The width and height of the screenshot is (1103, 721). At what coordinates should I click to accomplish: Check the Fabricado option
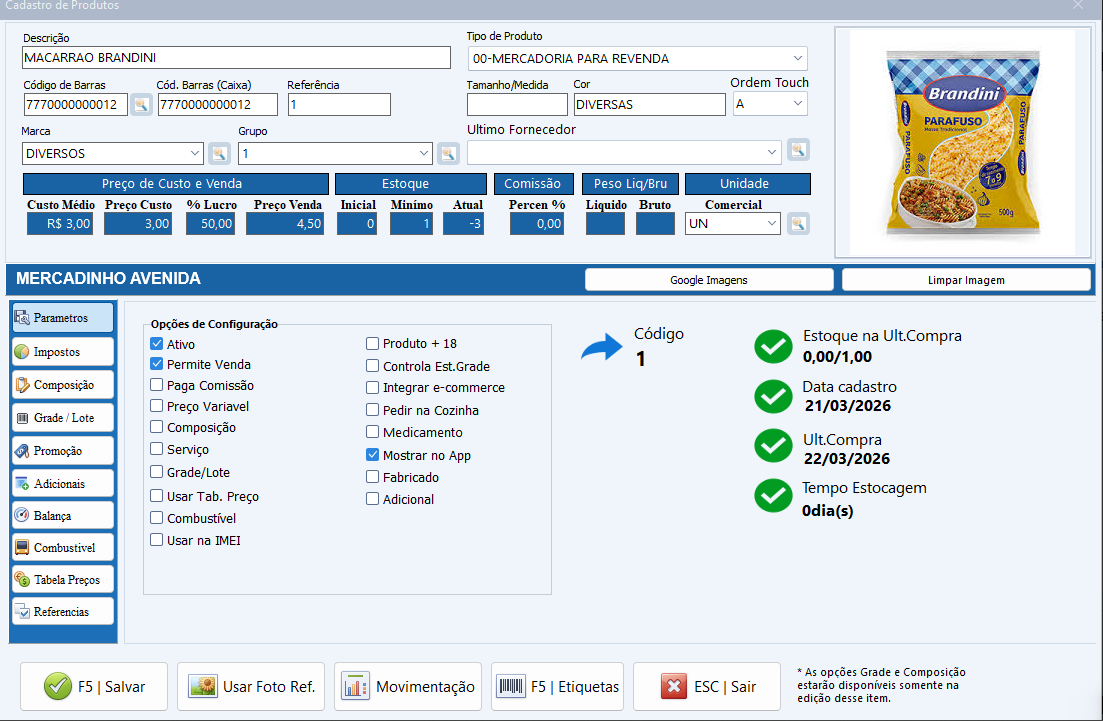click(372, 477)
